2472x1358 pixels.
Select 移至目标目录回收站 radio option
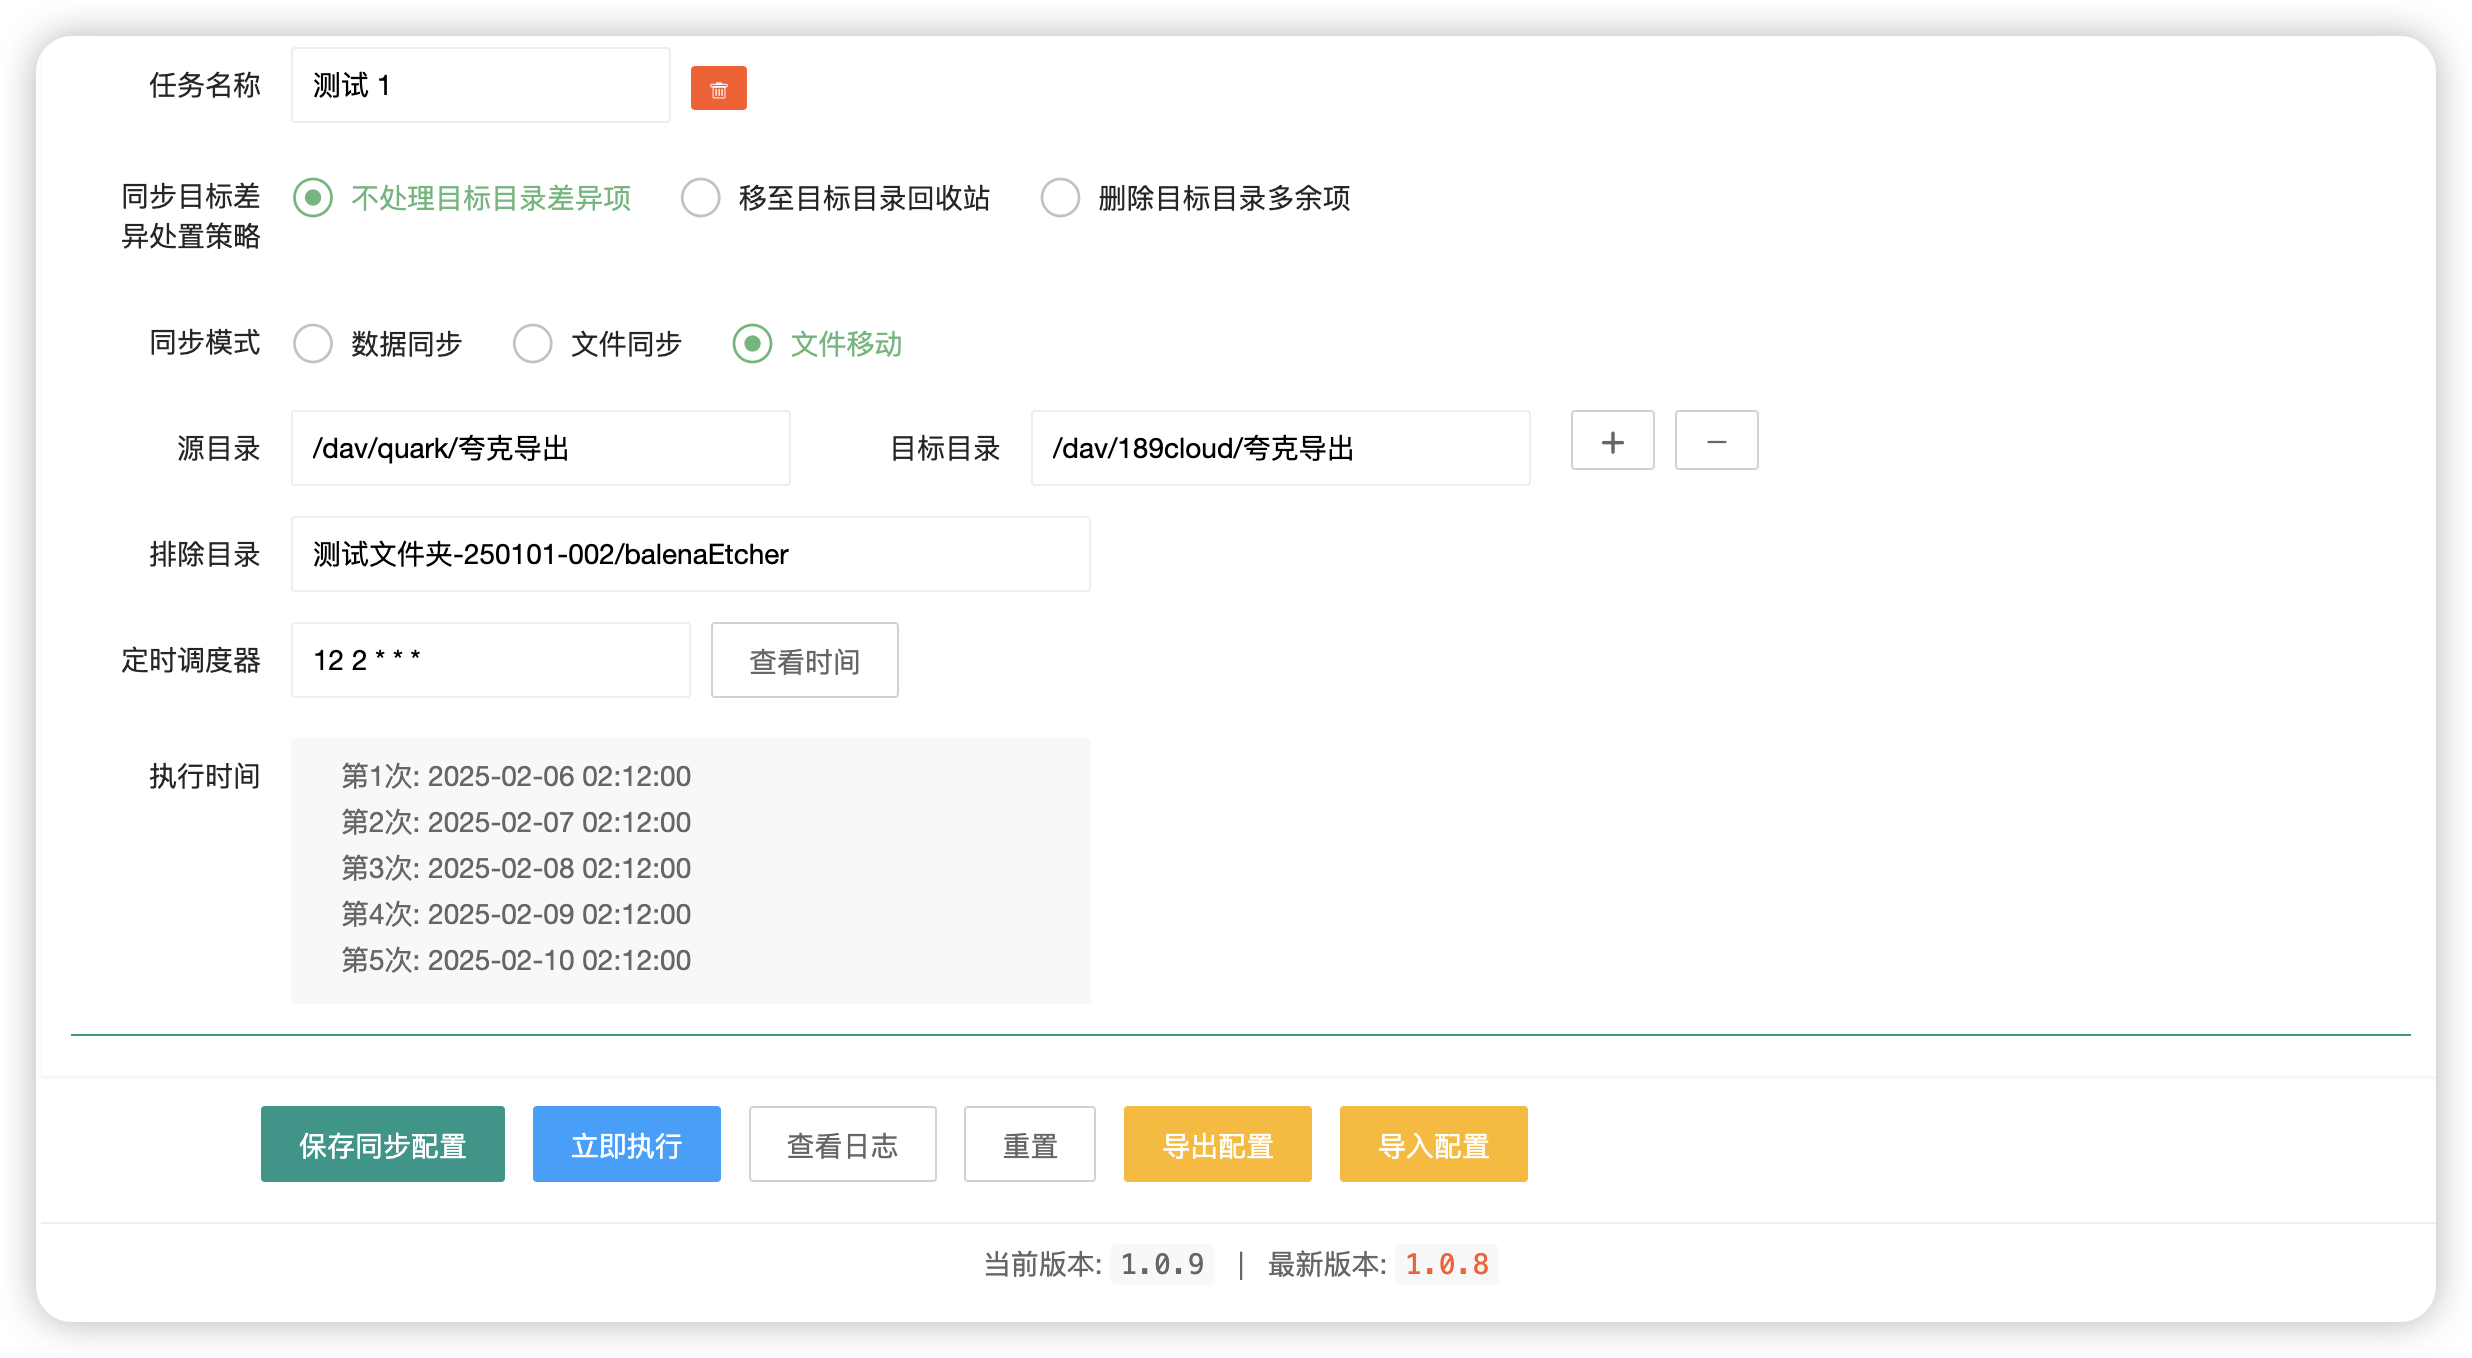(x=700, y=198)
